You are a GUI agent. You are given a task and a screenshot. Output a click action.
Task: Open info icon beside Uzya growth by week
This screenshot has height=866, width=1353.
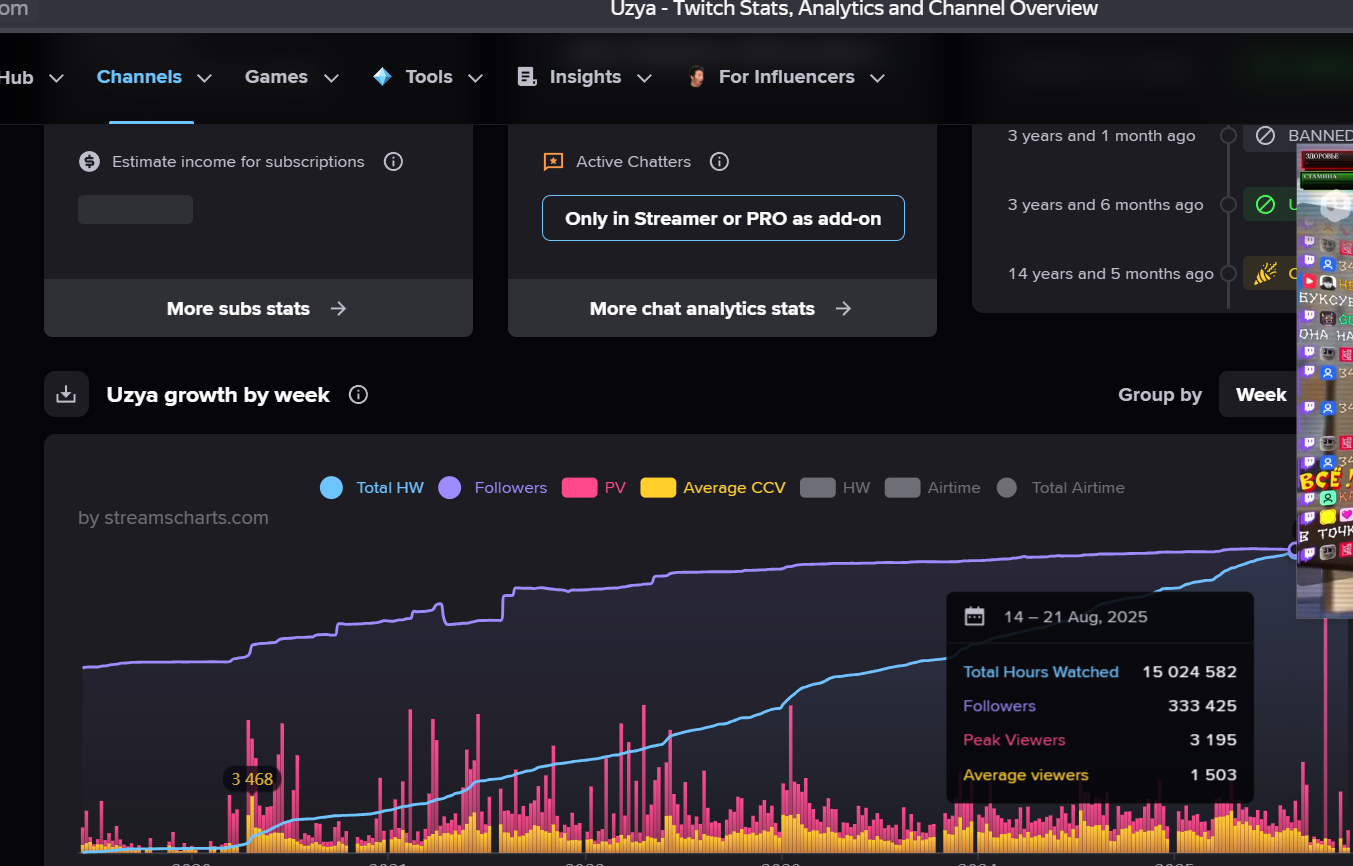358,394
